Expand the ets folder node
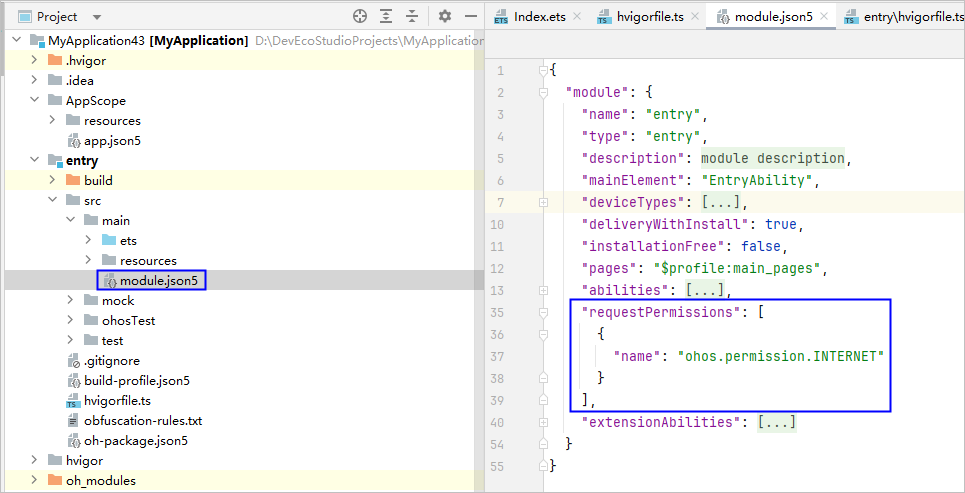 [88, 240]
